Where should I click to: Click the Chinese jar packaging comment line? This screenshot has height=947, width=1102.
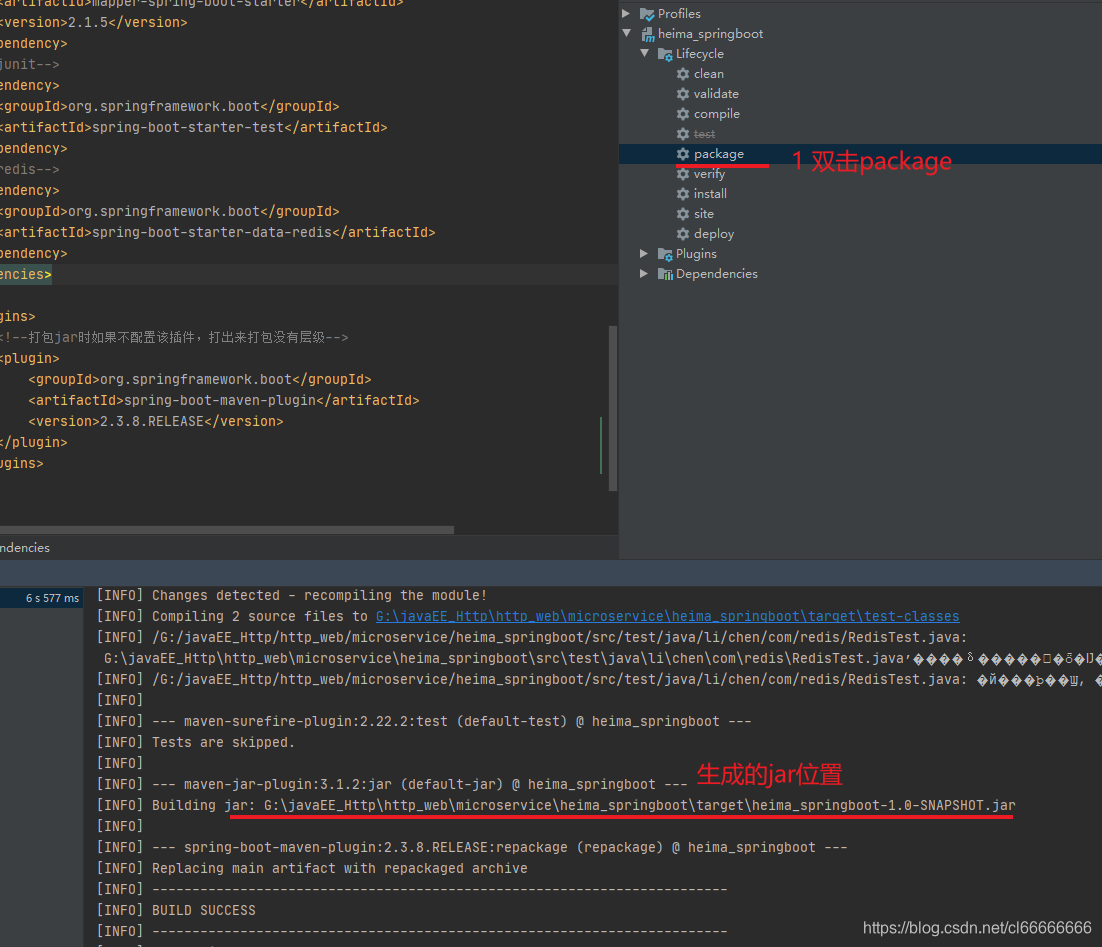click(x=174, y=337)
